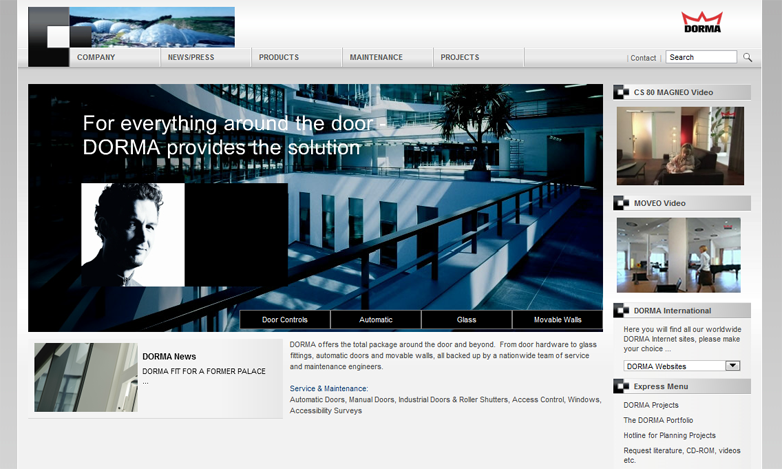Select the Glass button
The image size is (782, 469).
point(466,320)
